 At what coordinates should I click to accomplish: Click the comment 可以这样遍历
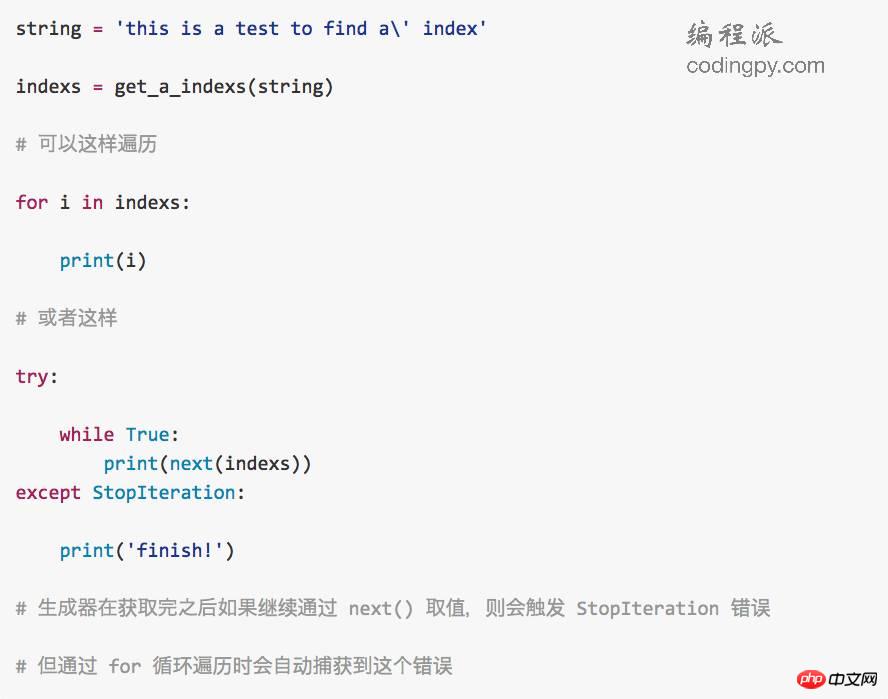[87, 144]
